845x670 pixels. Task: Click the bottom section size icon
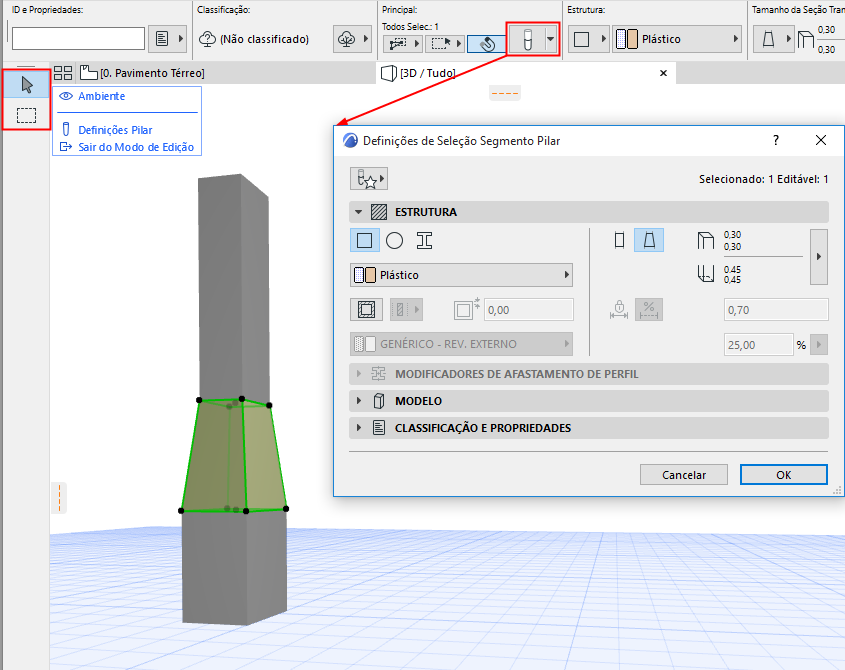[x=705, y=274]
